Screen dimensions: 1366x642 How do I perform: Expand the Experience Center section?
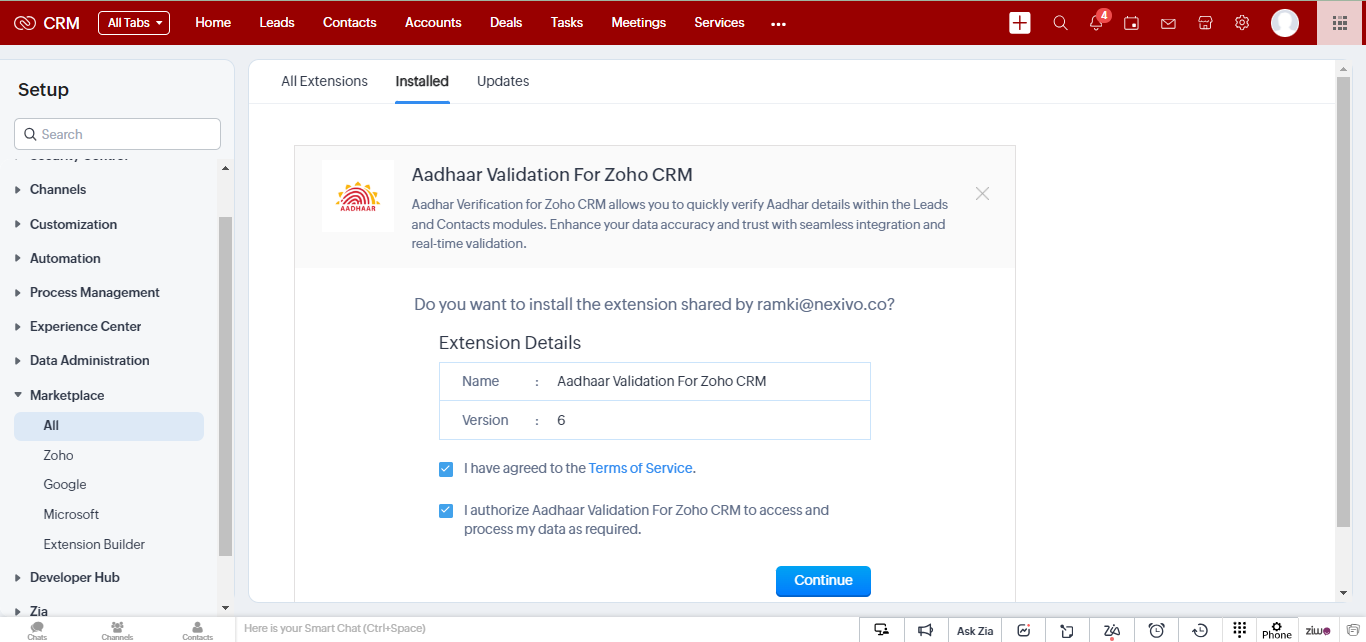[86, 326]
